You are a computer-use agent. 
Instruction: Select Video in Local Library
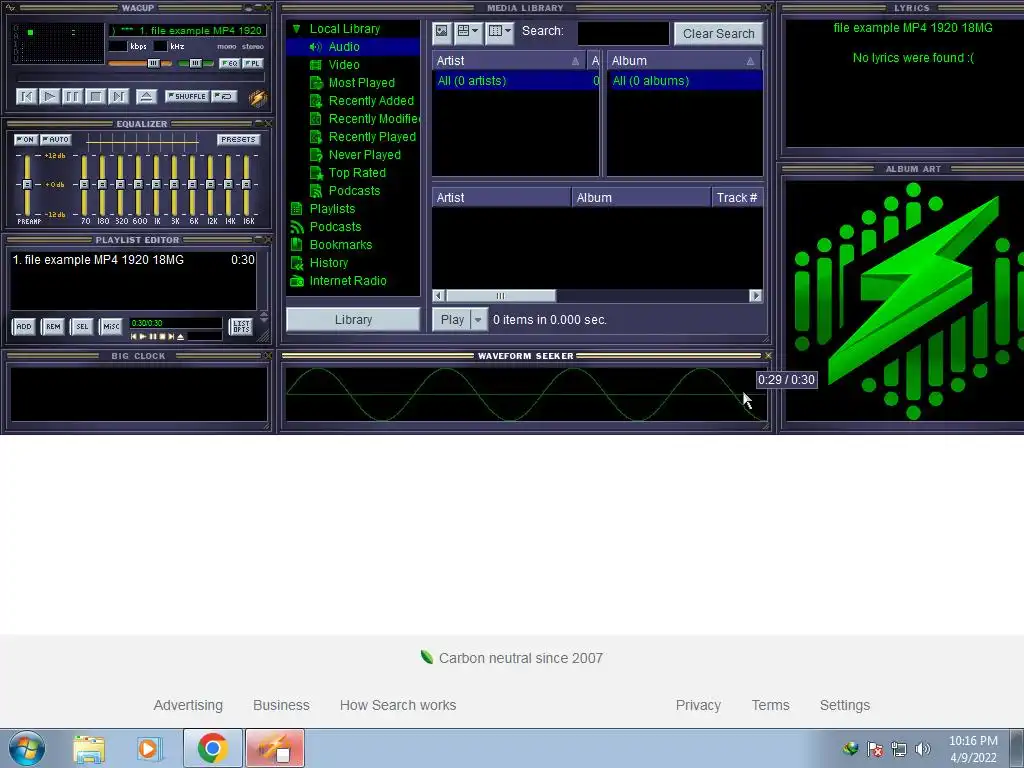pyautogui.click(x=344, y=65)
